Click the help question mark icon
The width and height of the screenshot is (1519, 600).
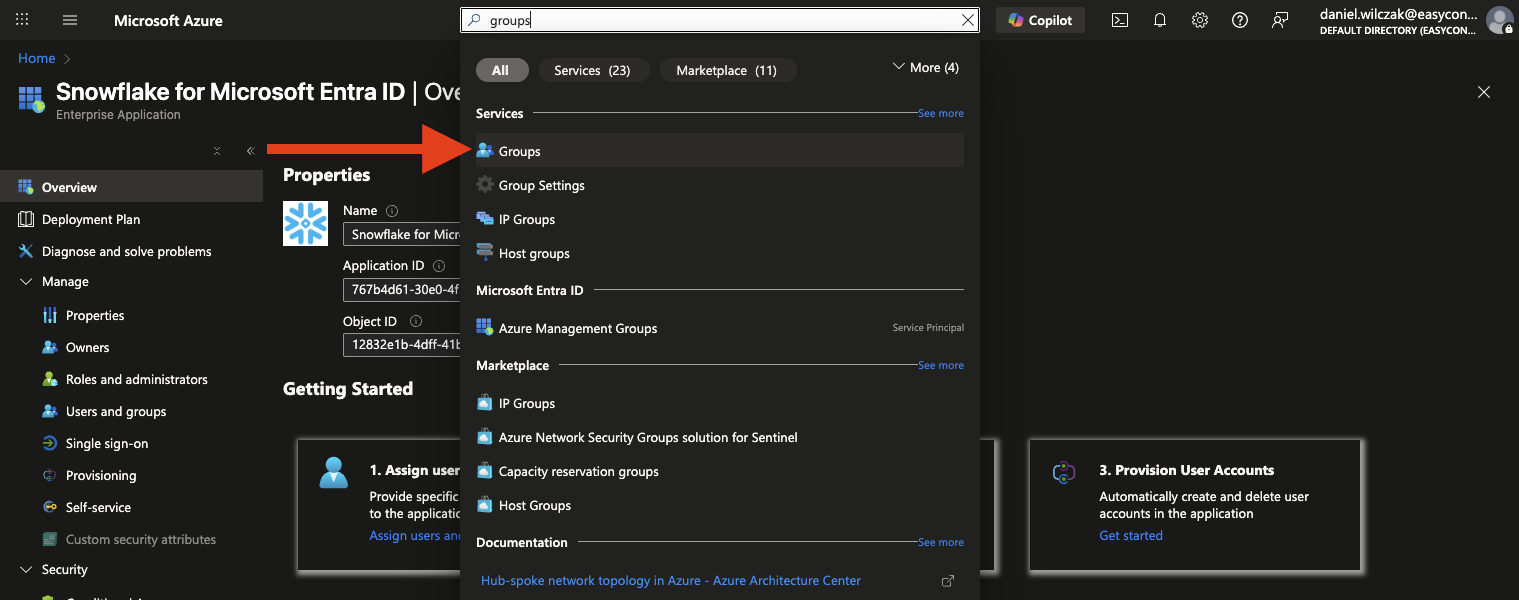[1240, 20]
